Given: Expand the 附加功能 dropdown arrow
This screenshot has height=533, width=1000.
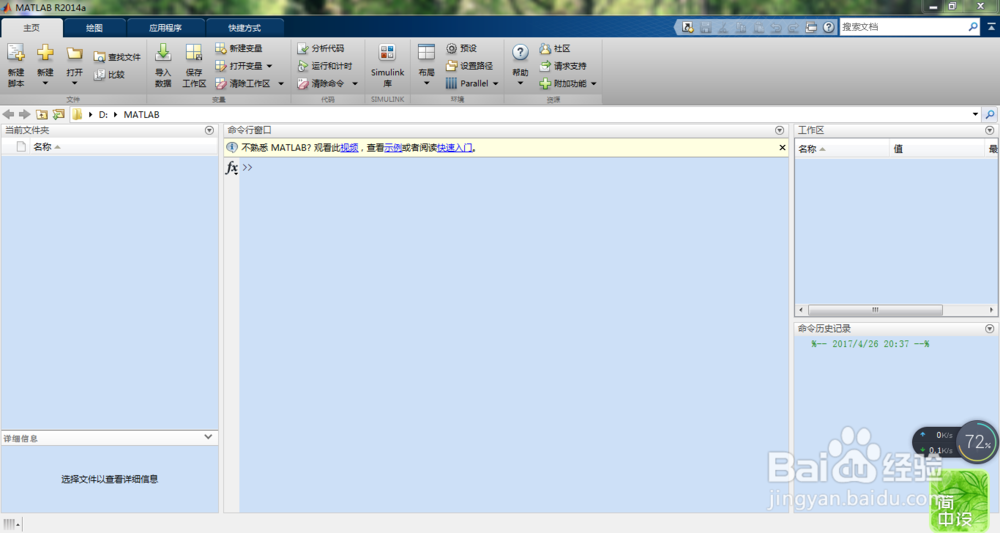Looking at the screenshot, I should point(594,84).
